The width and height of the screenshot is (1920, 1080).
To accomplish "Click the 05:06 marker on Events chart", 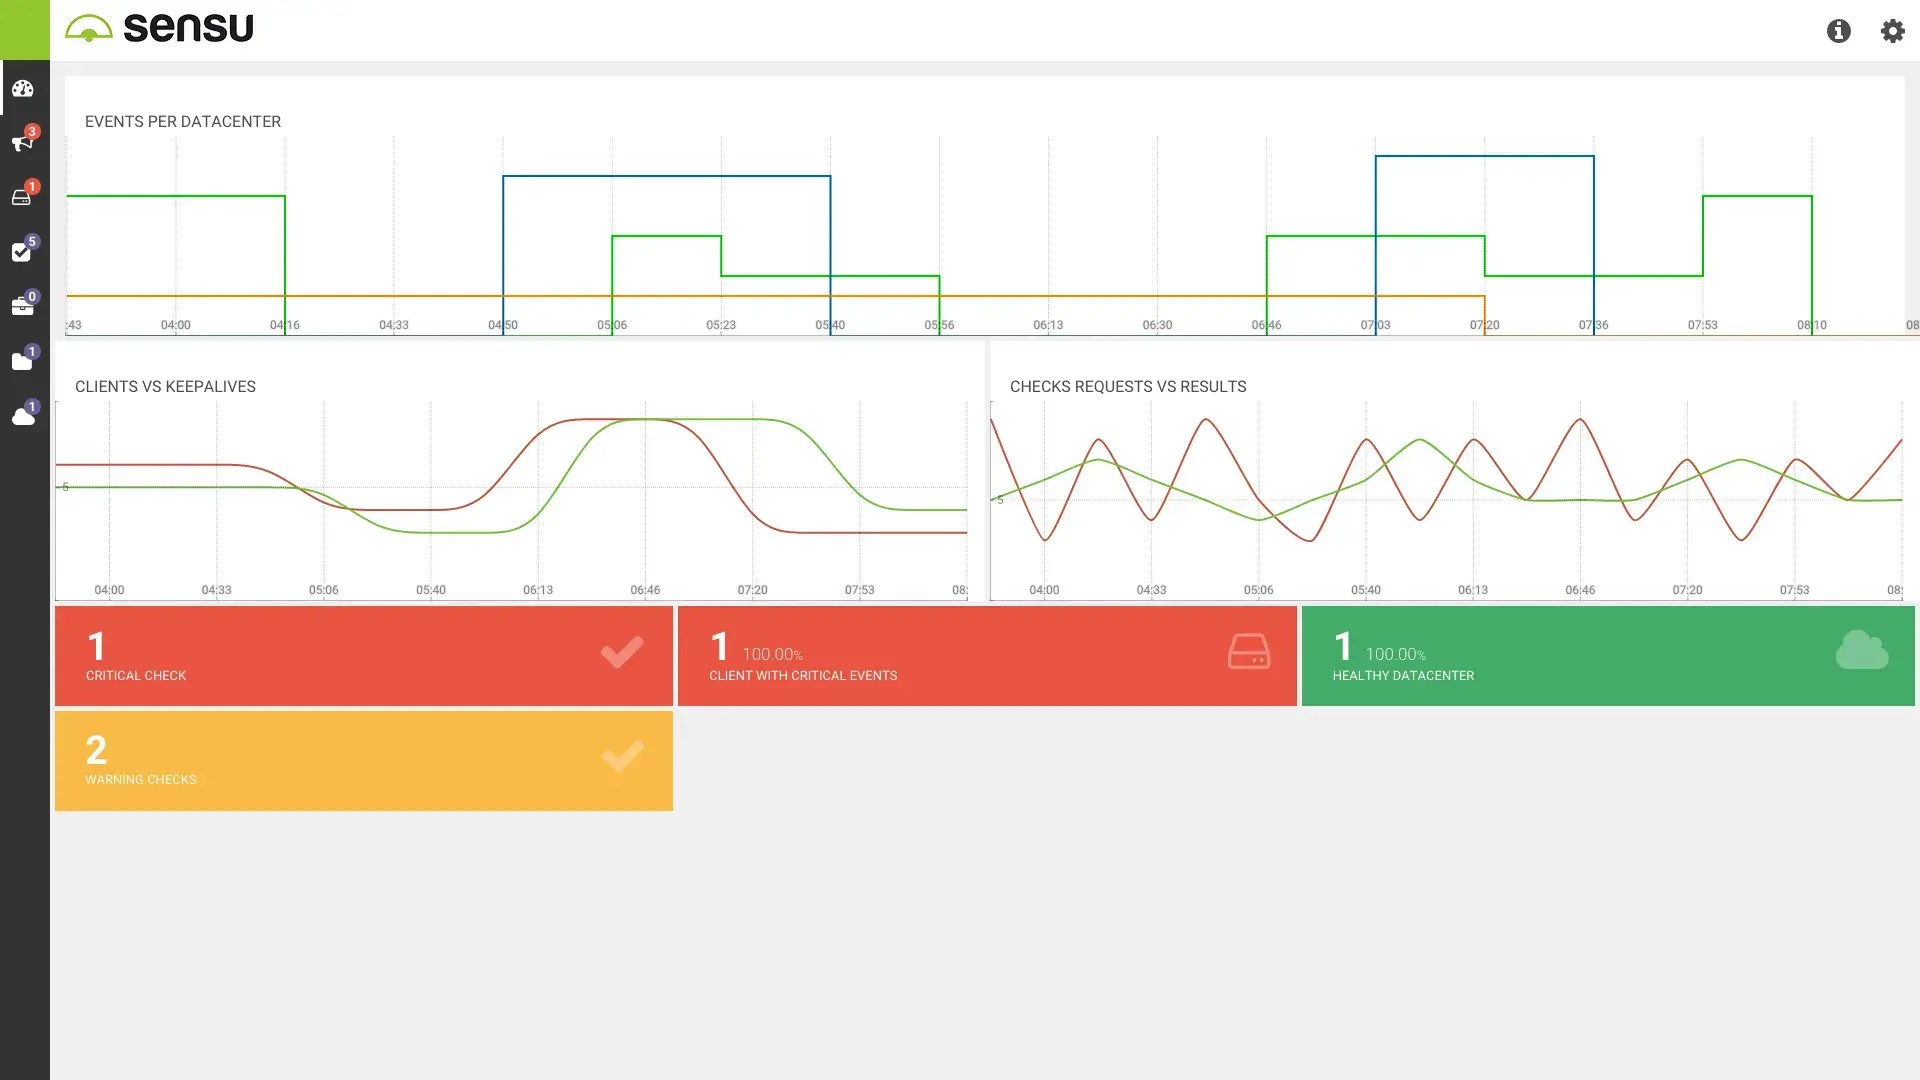I will click(612, 325).
